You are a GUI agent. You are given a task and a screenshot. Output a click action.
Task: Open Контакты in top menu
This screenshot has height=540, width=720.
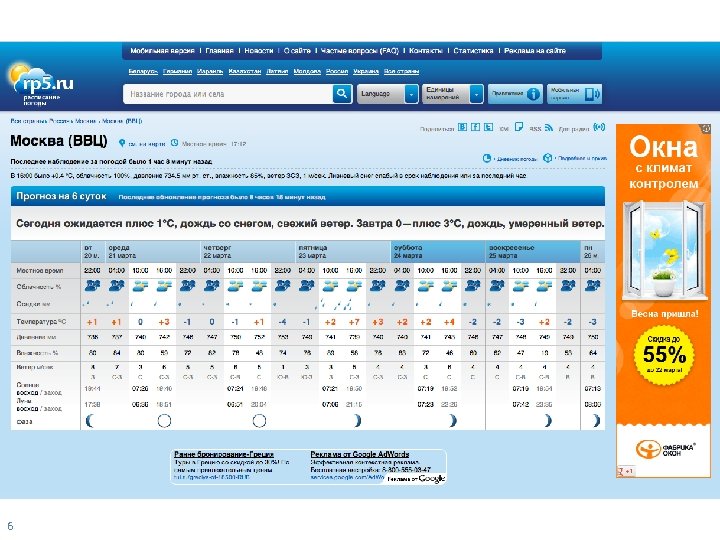click(426, 51)
